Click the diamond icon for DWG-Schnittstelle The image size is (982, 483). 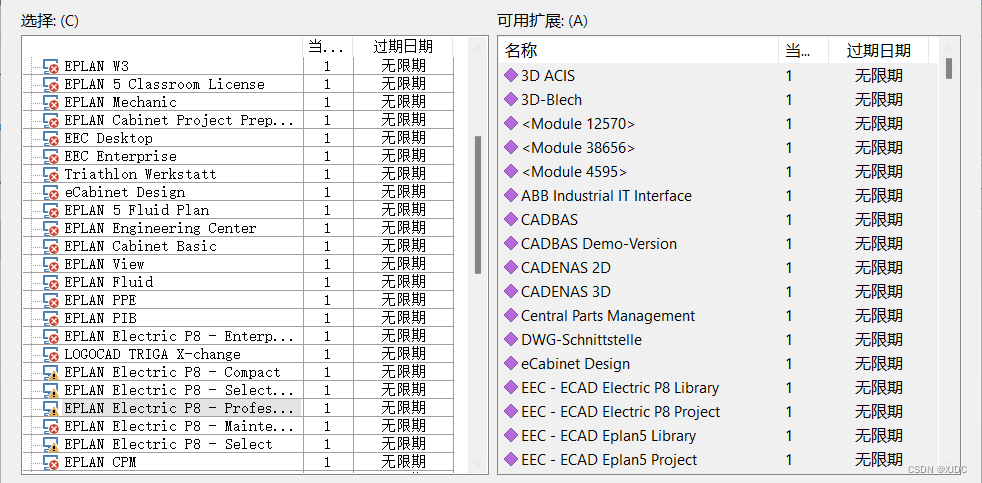point(511,340)
